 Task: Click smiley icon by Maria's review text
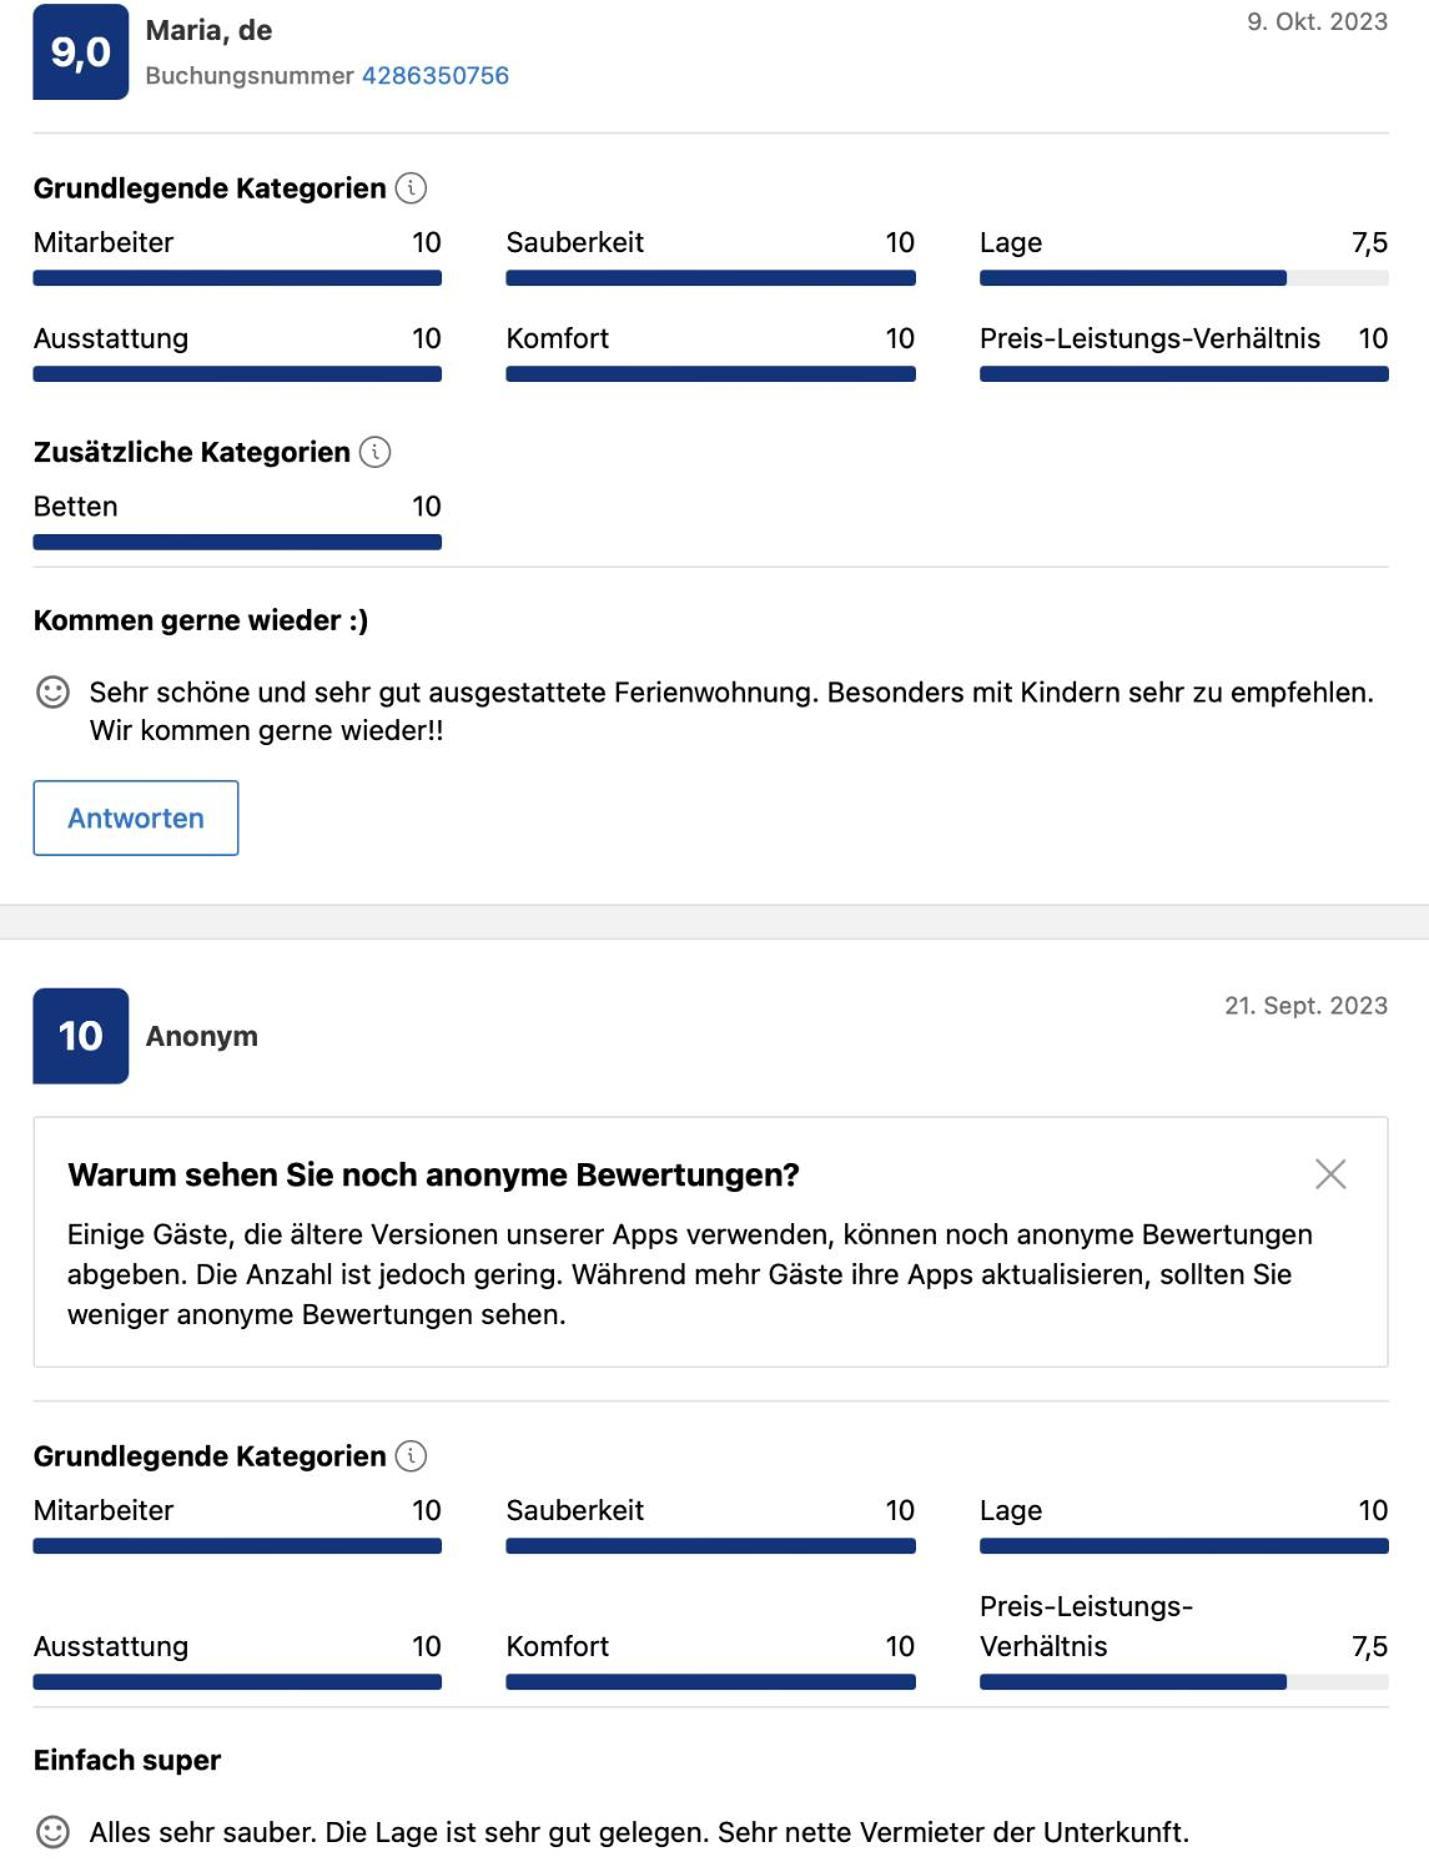(53, 692)
